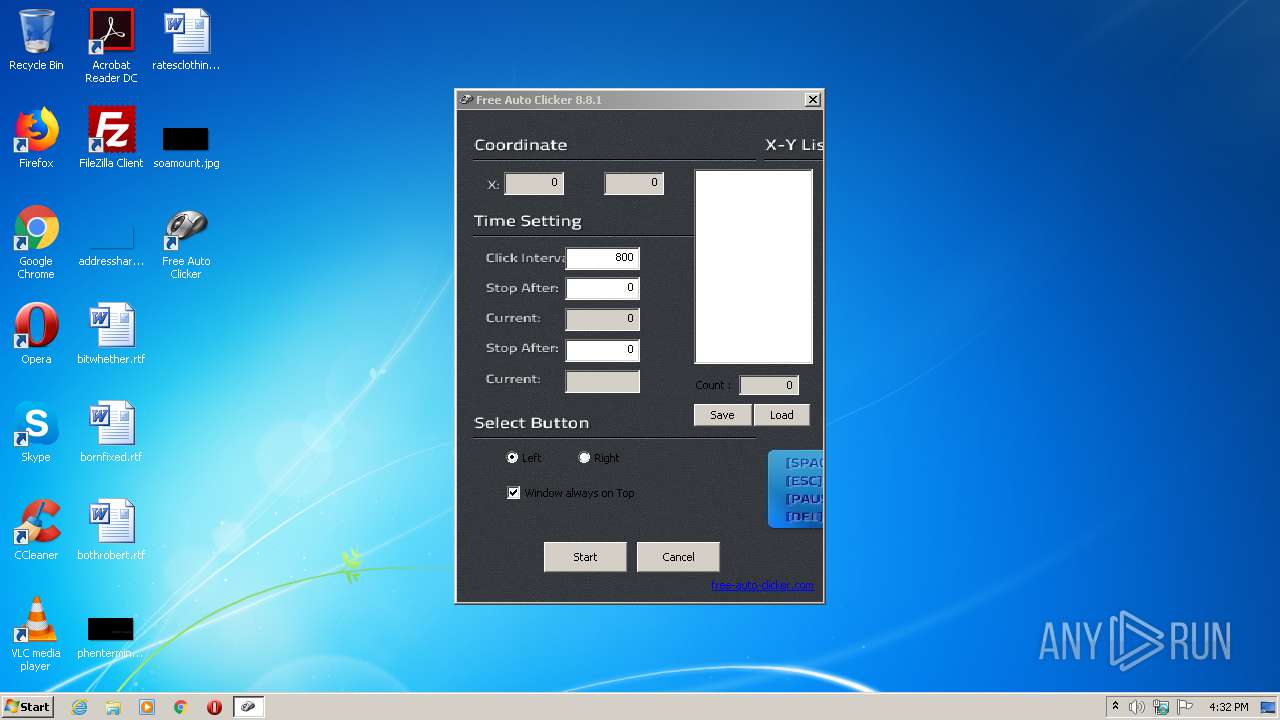
Task: Select the bornfixed.rtf document
Action: (111, 432)
